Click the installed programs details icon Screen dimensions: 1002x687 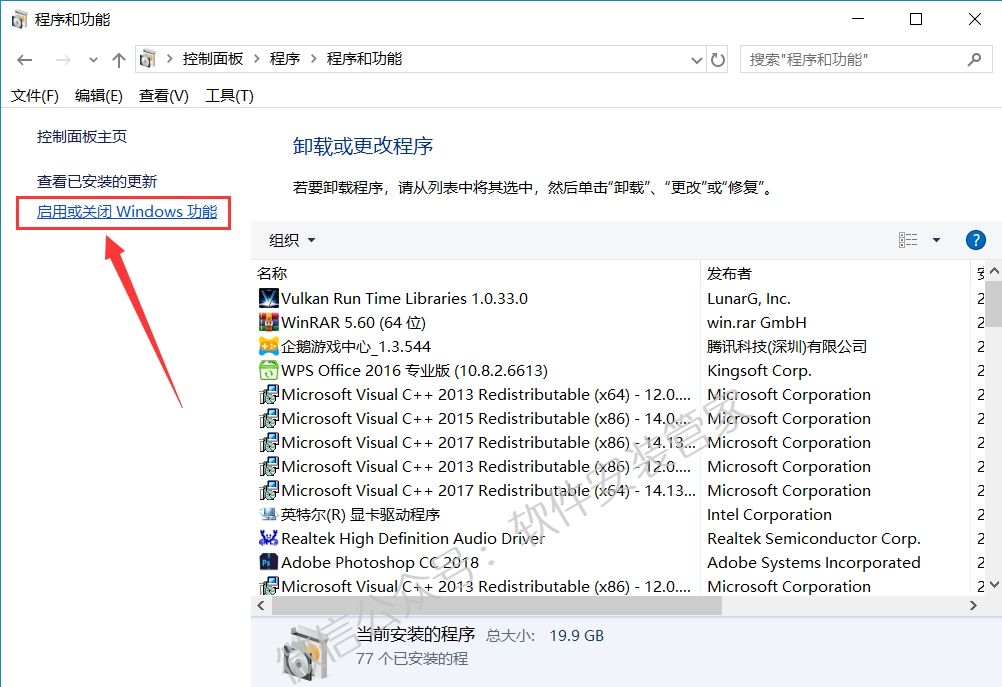305,652
